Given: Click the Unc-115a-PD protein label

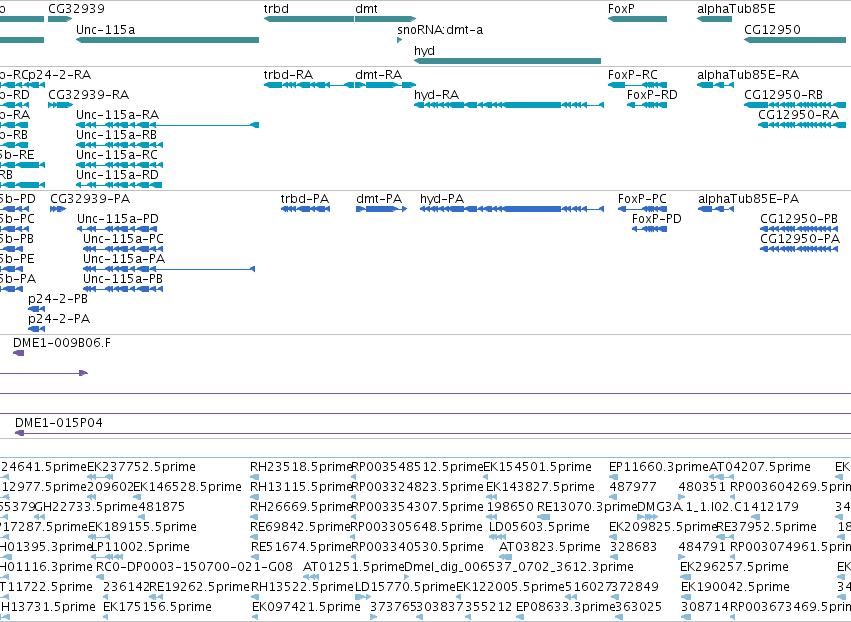Looking at the screenshot, I should tap(118, 219).
